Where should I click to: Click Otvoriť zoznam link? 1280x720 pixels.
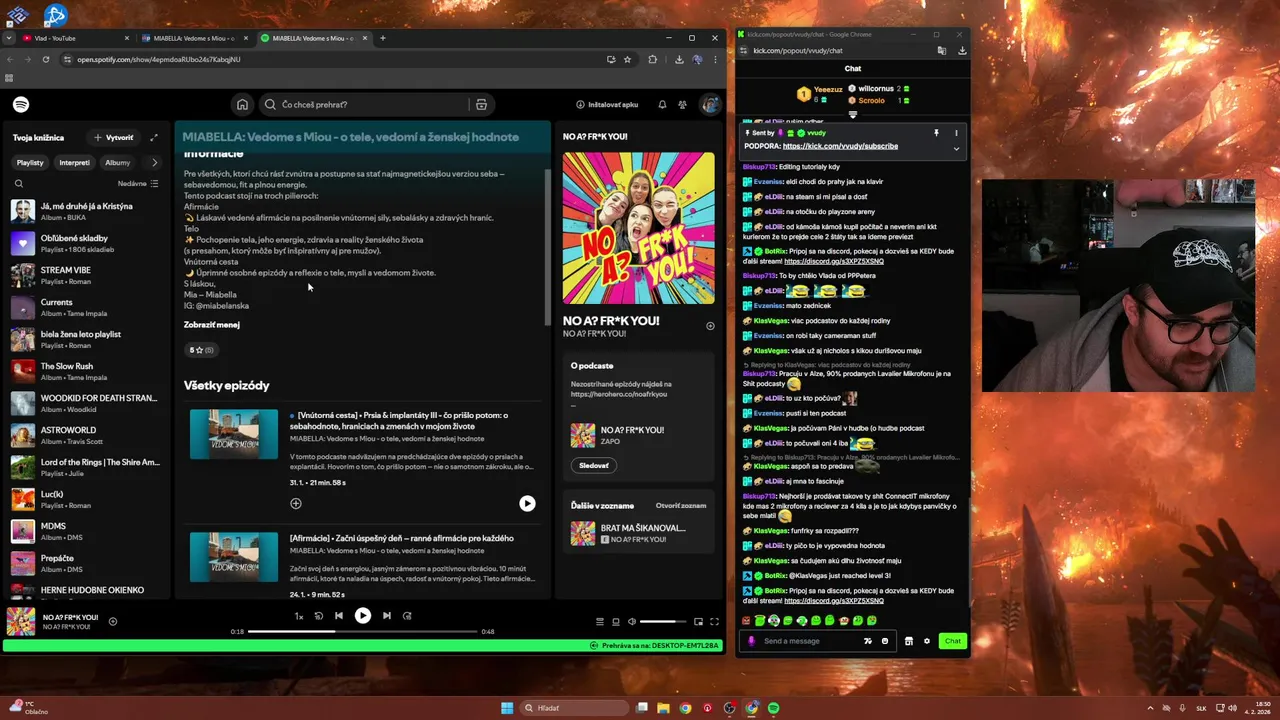pos(681,506)
